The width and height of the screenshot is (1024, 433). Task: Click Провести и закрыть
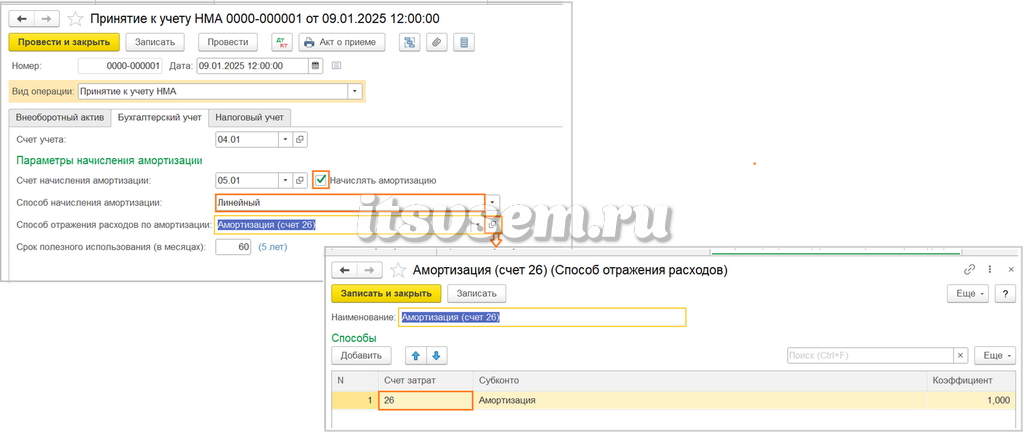pos(64,42)
